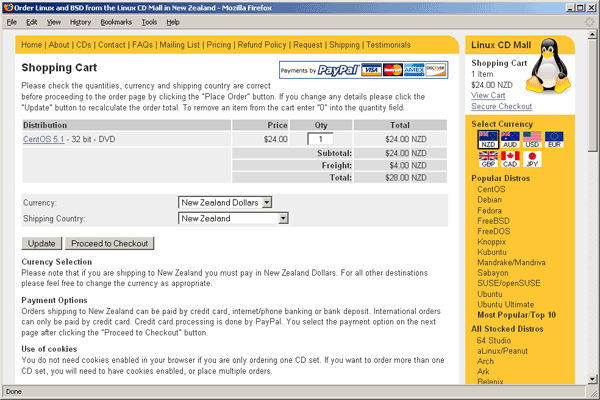Open the Ark distro link
The height and width of the screenshot is (400, 600).
[x=483, y=371]
